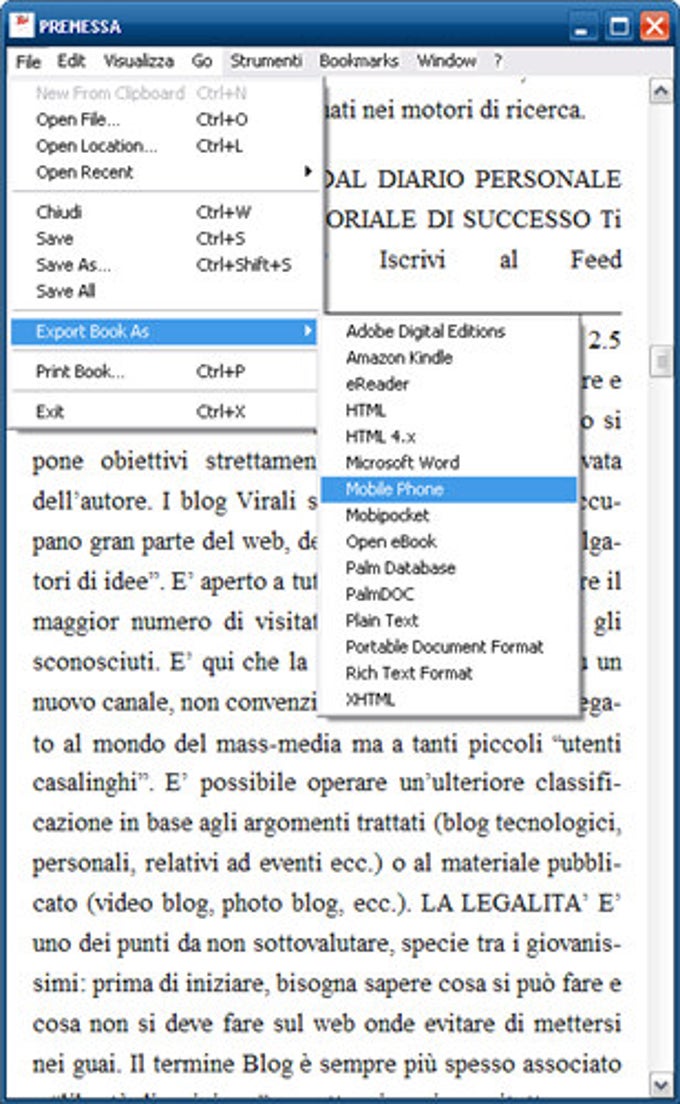This screenshot has height=1104, width=680.
Task: Export as eReader format
Action: (448, 384)
